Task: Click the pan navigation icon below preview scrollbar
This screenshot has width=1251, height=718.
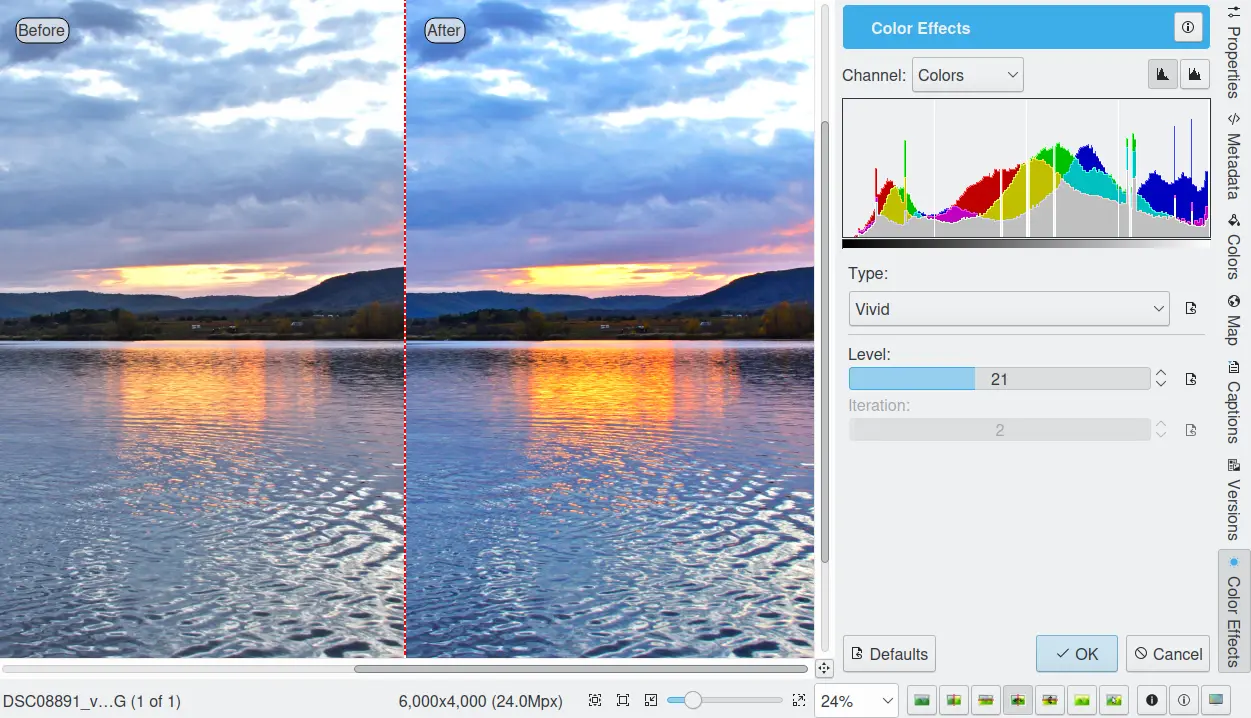Action: [824, 668]
